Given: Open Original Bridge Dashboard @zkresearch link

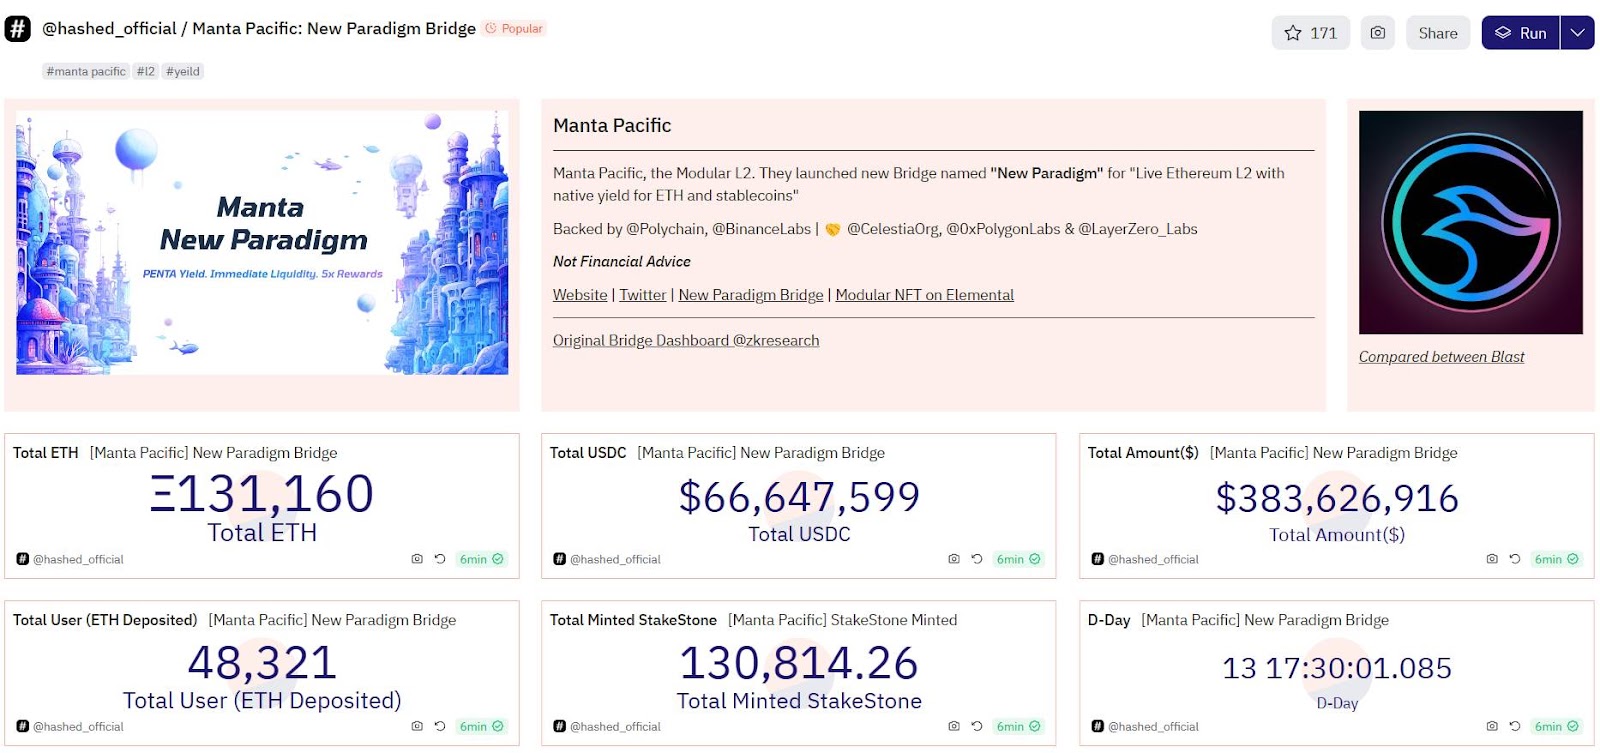Looking at the screenshot, I should pos(686,341).
